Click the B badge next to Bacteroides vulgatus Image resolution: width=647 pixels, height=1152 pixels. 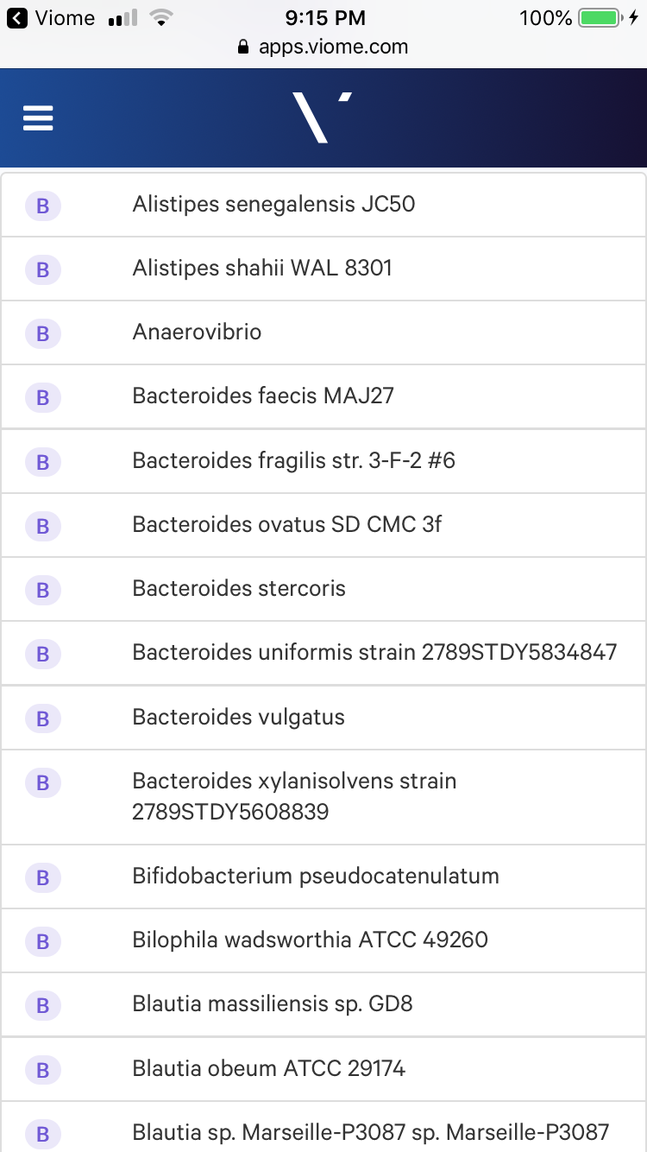point(43,718)
